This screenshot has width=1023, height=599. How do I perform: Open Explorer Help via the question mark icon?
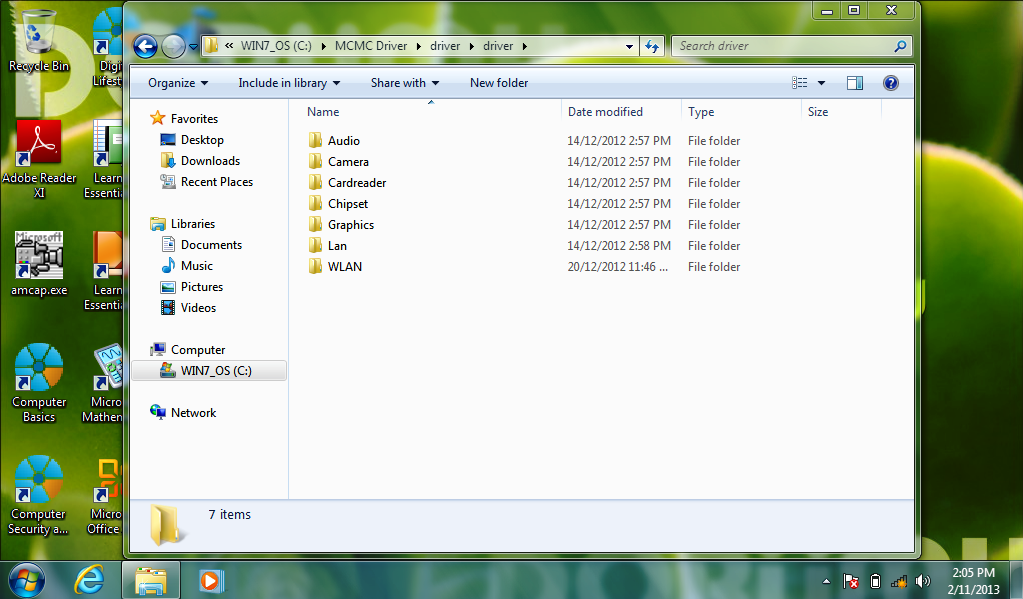(x=890, y=83)
